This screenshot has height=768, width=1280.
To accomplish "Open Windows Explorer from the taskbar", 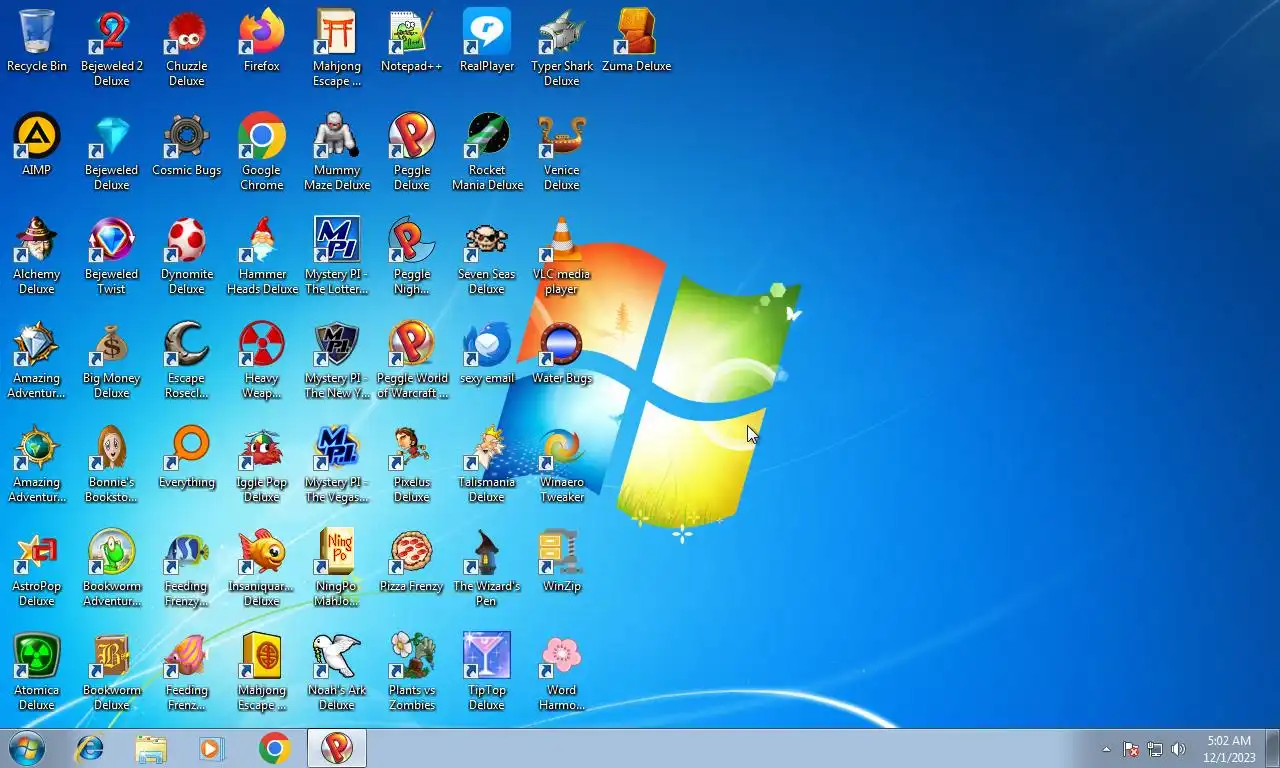I will click(x=151, y=748).
